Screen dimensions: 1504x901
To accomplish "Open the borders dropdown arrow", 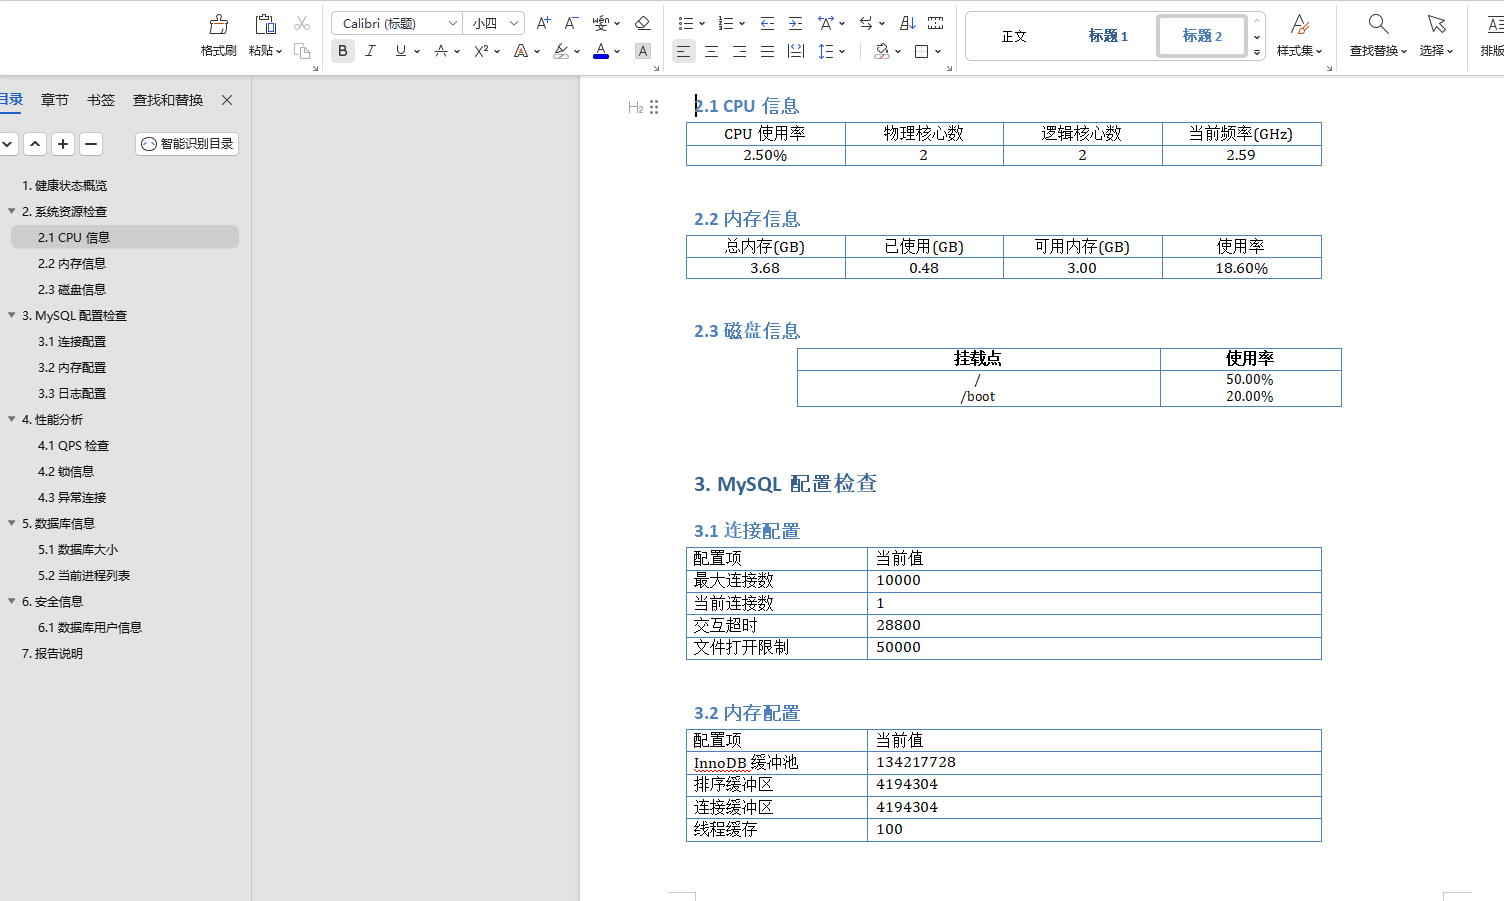I will tap(938, 51).
